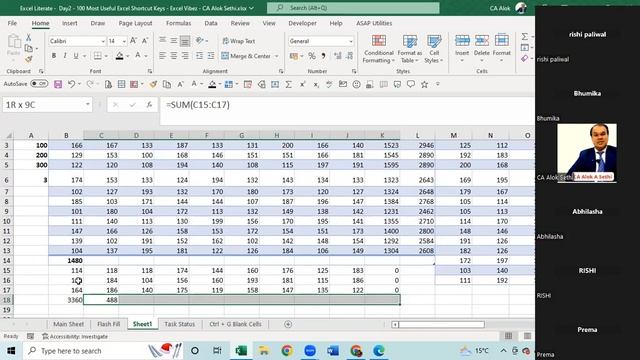Open the File menu

(12, 23)
